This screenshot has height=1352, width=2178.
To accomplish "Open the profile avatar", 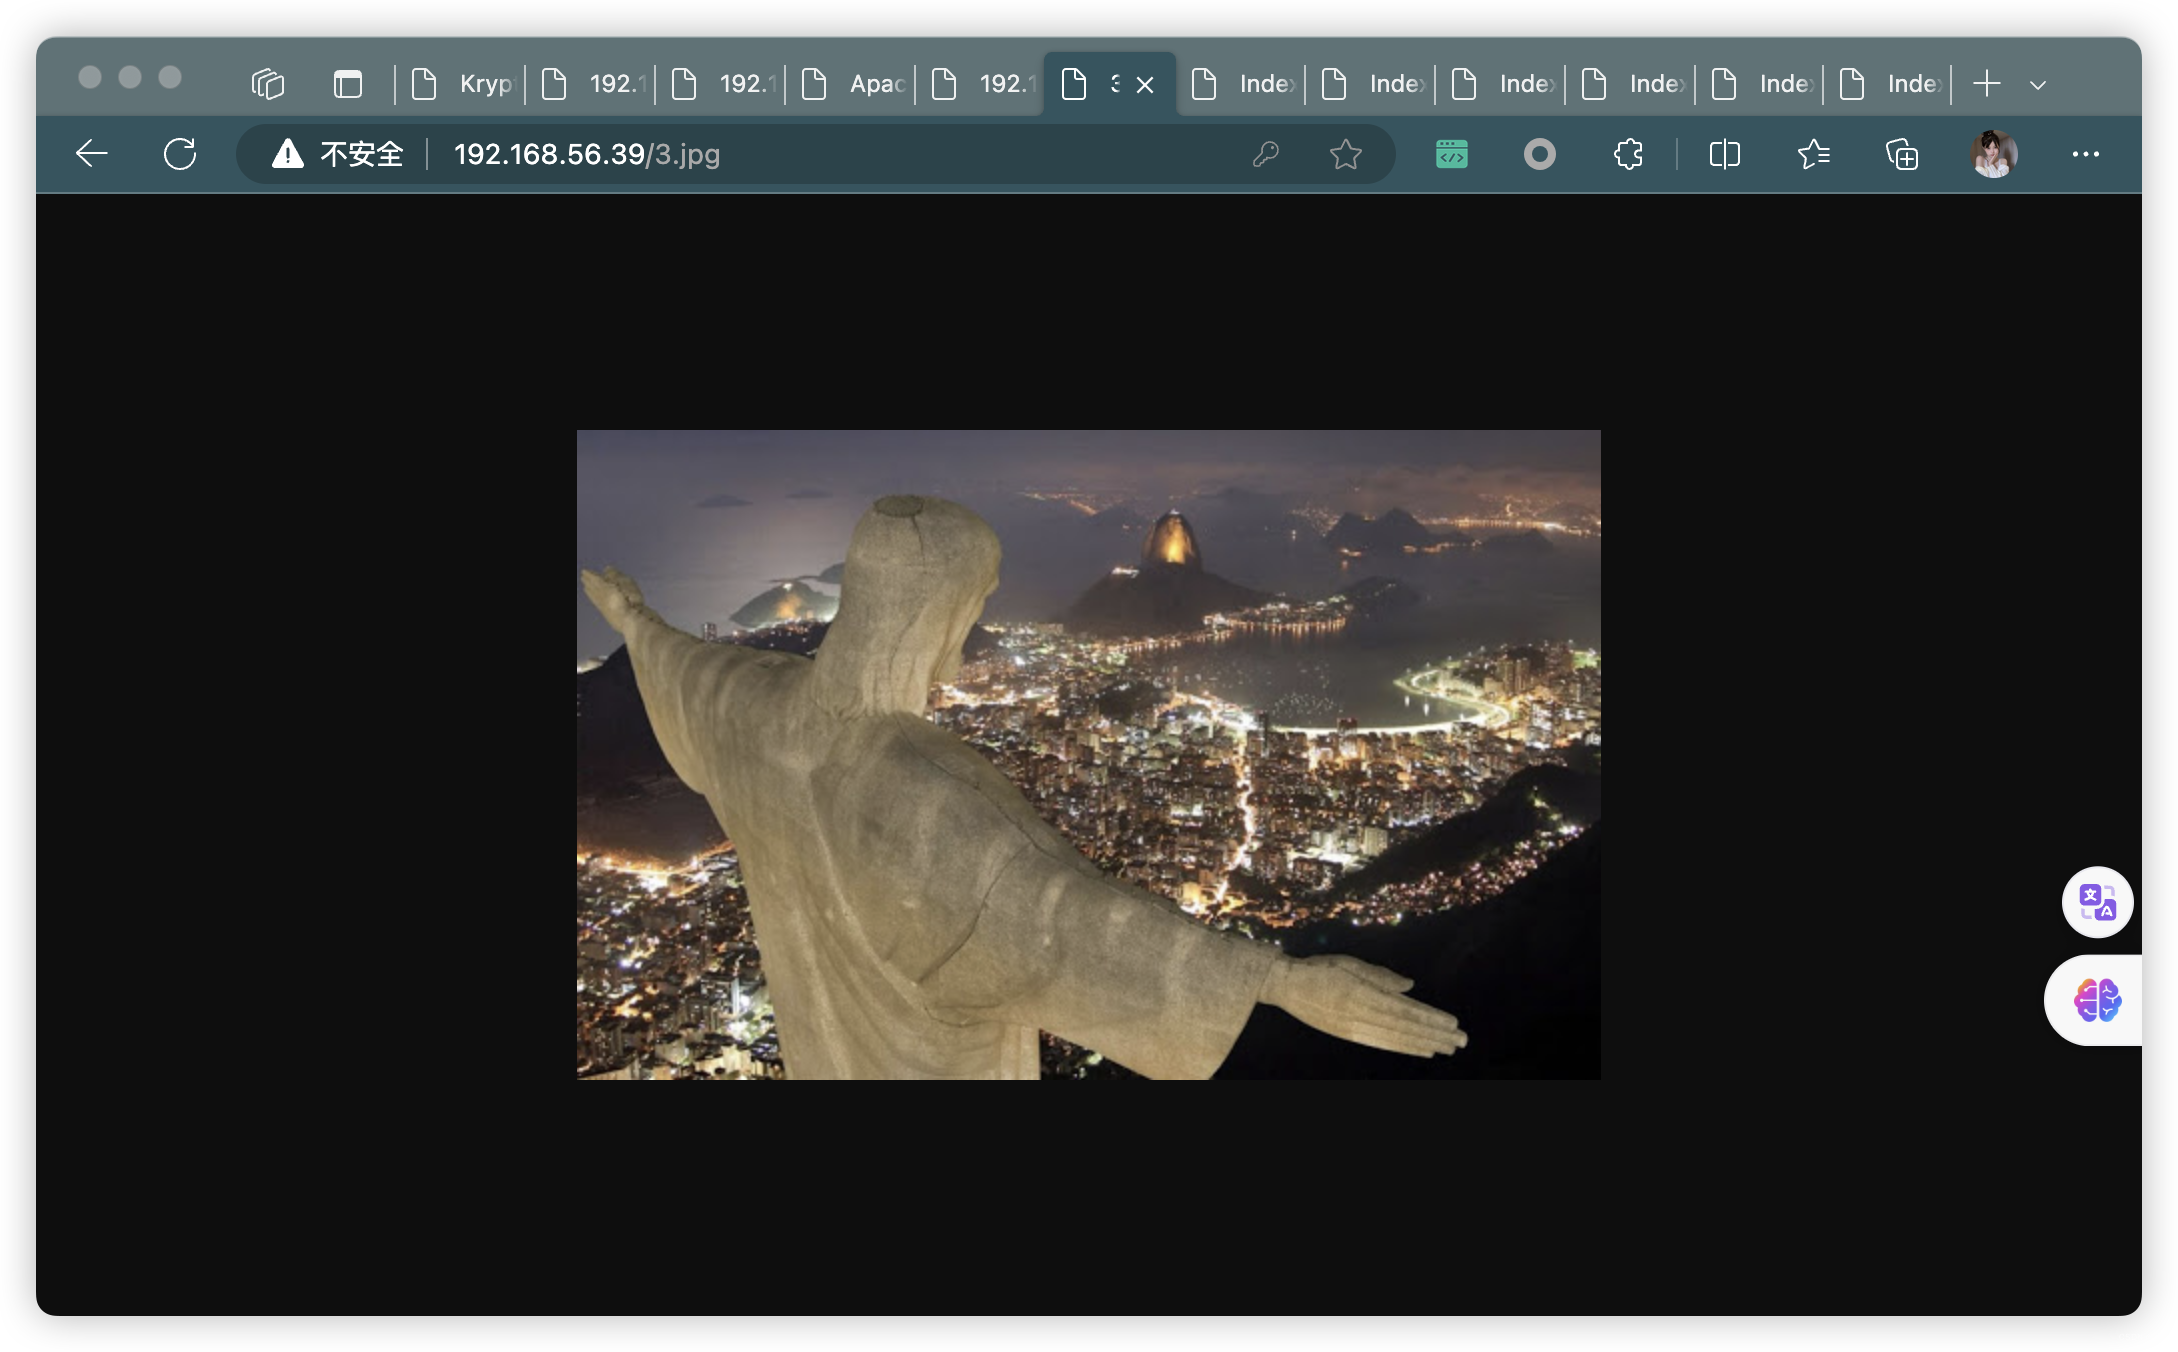I will 1994,154.
